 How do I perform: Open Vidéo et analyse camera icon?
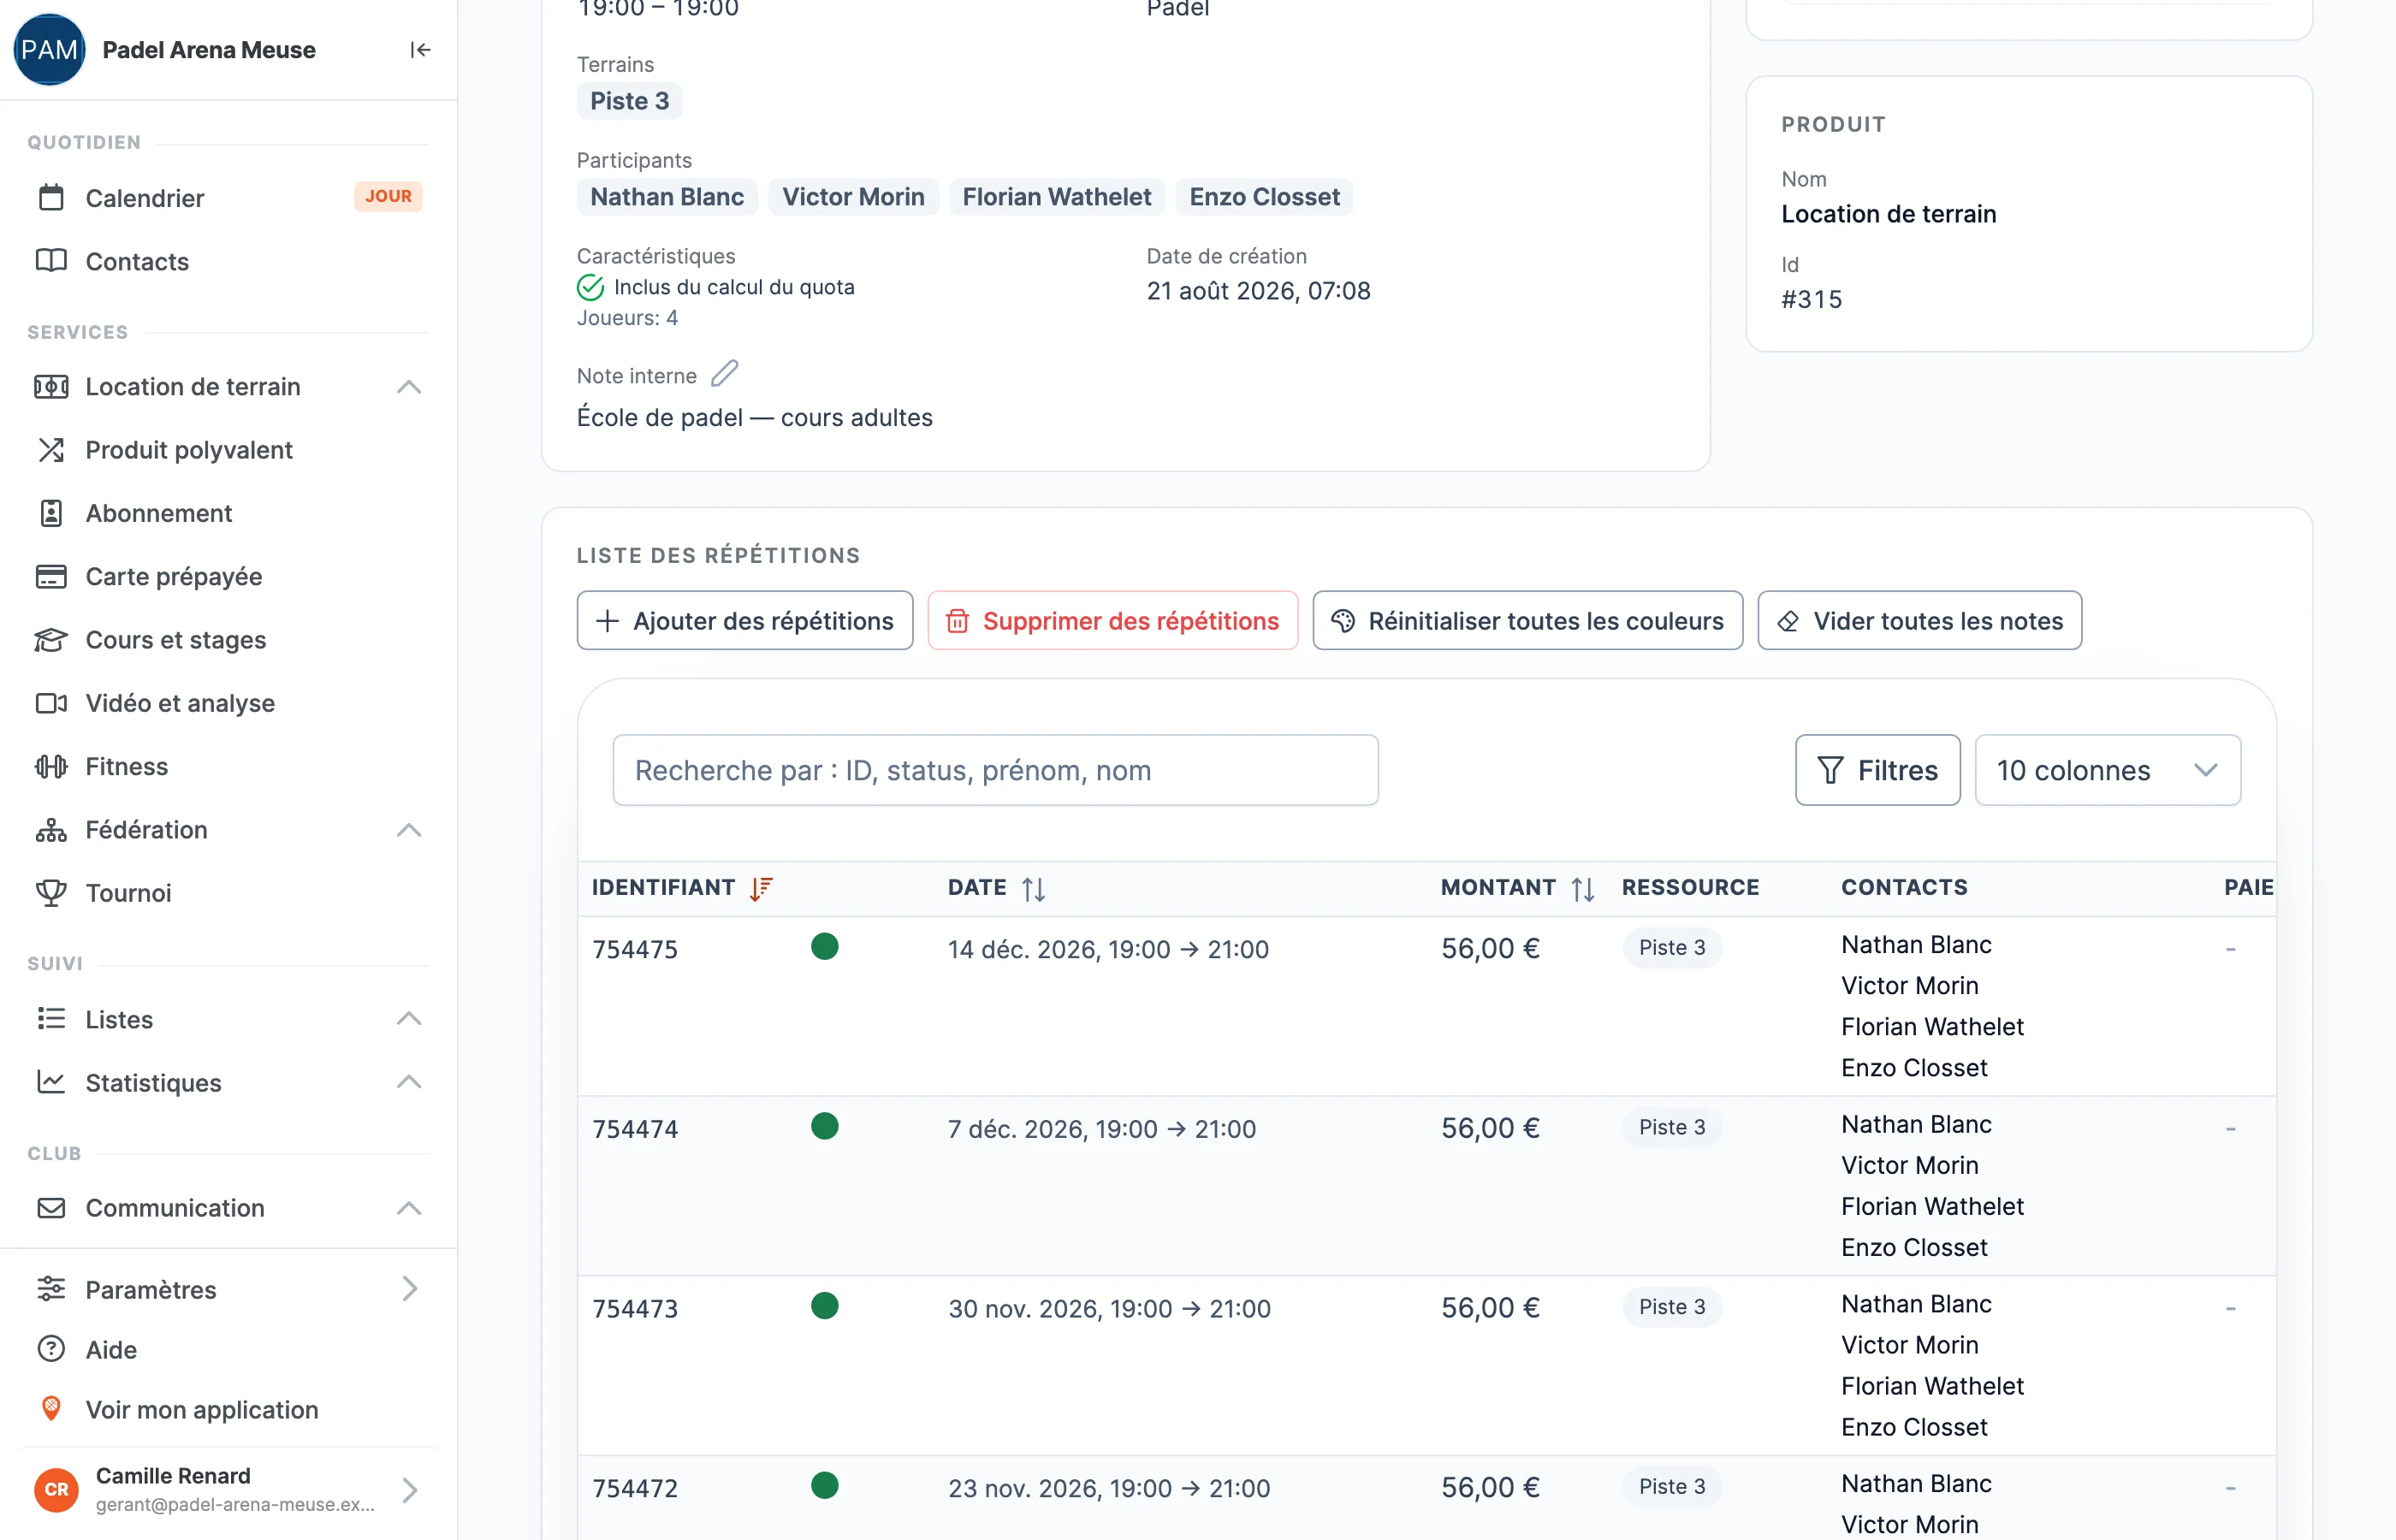point(51,703)
